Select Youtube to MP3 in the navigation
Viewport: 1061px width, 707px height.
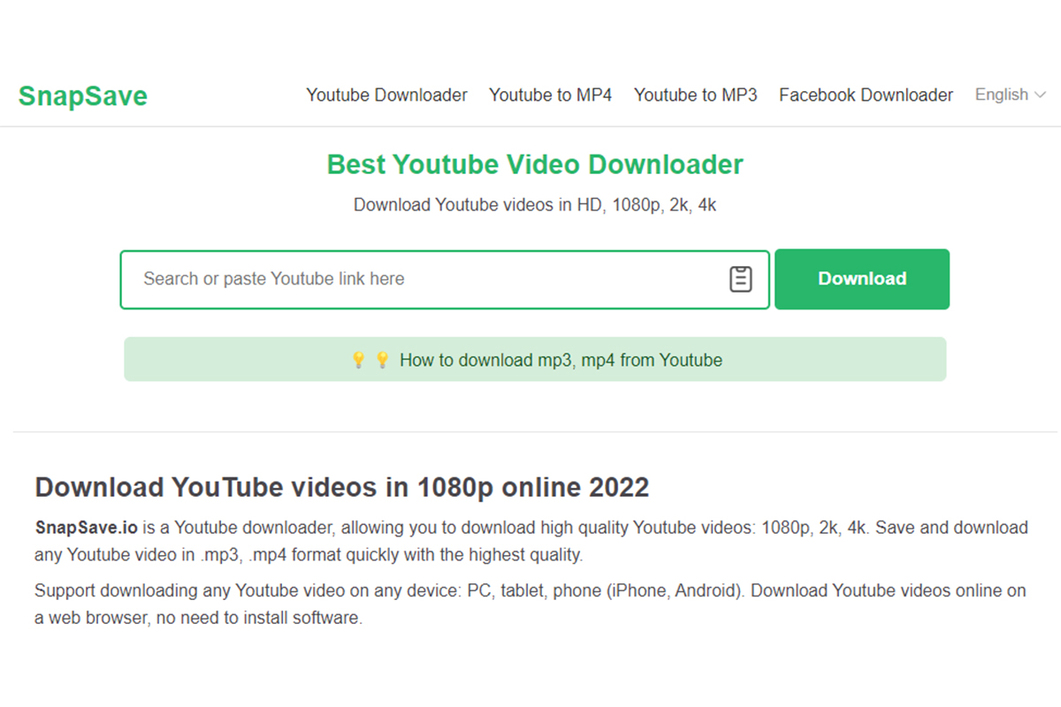[695, 95]
